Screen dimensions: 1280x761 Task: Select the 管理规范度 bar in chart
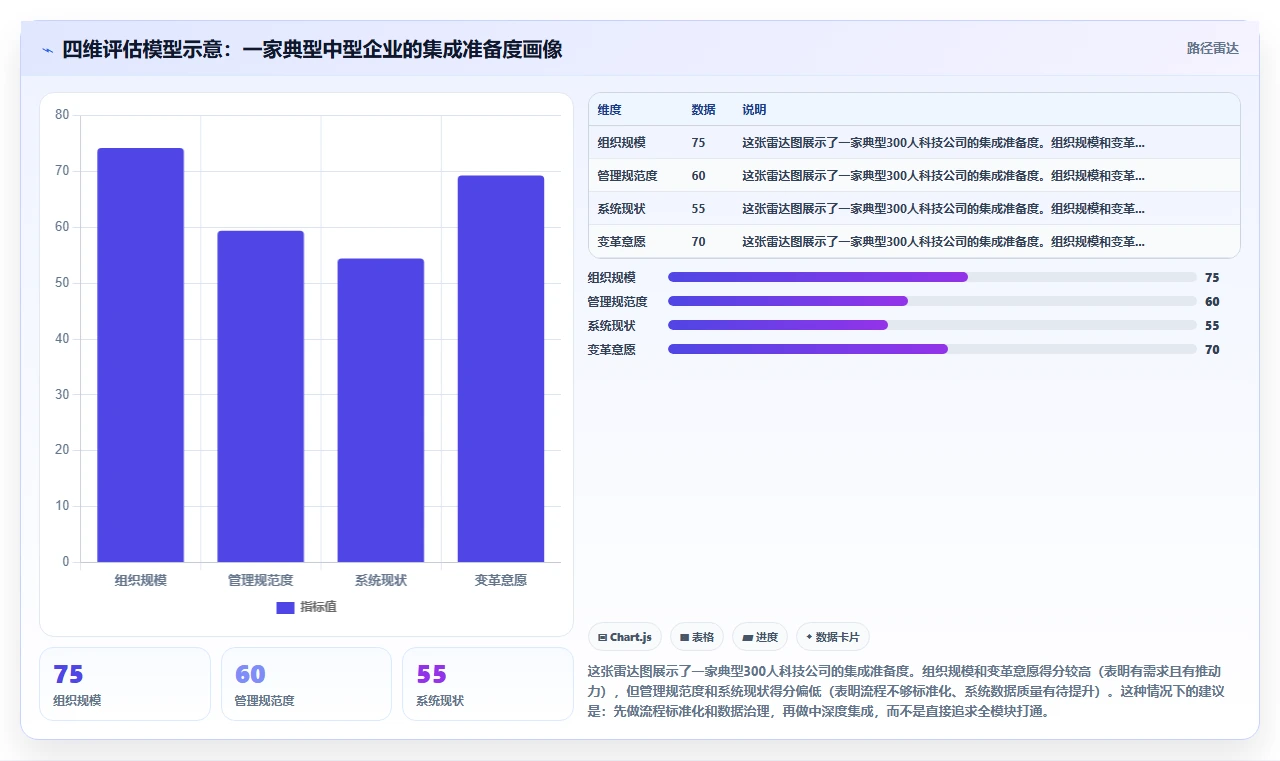[261, 397]
